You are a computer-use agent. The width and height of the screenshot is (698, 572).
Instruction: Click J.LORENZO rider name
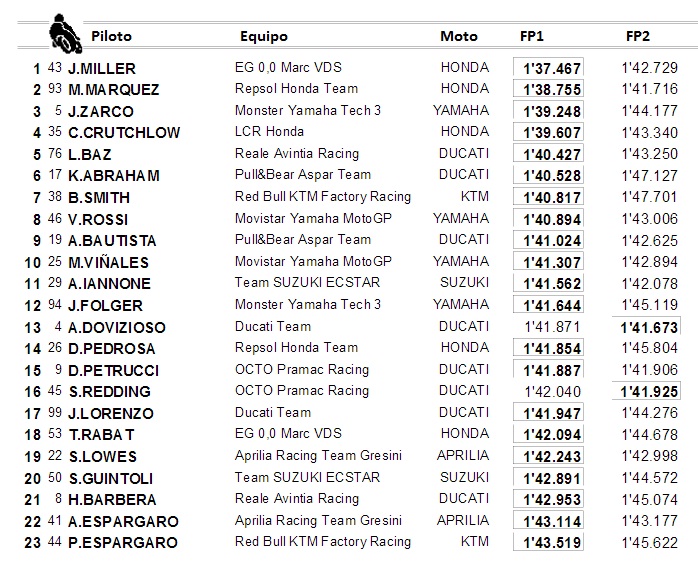[x=111, y=414]
